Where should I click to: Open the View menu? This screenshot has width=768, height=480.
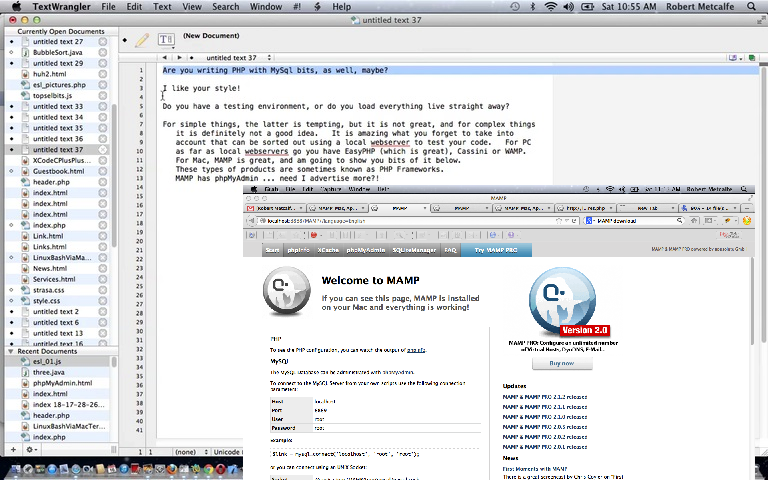[192, 6]
